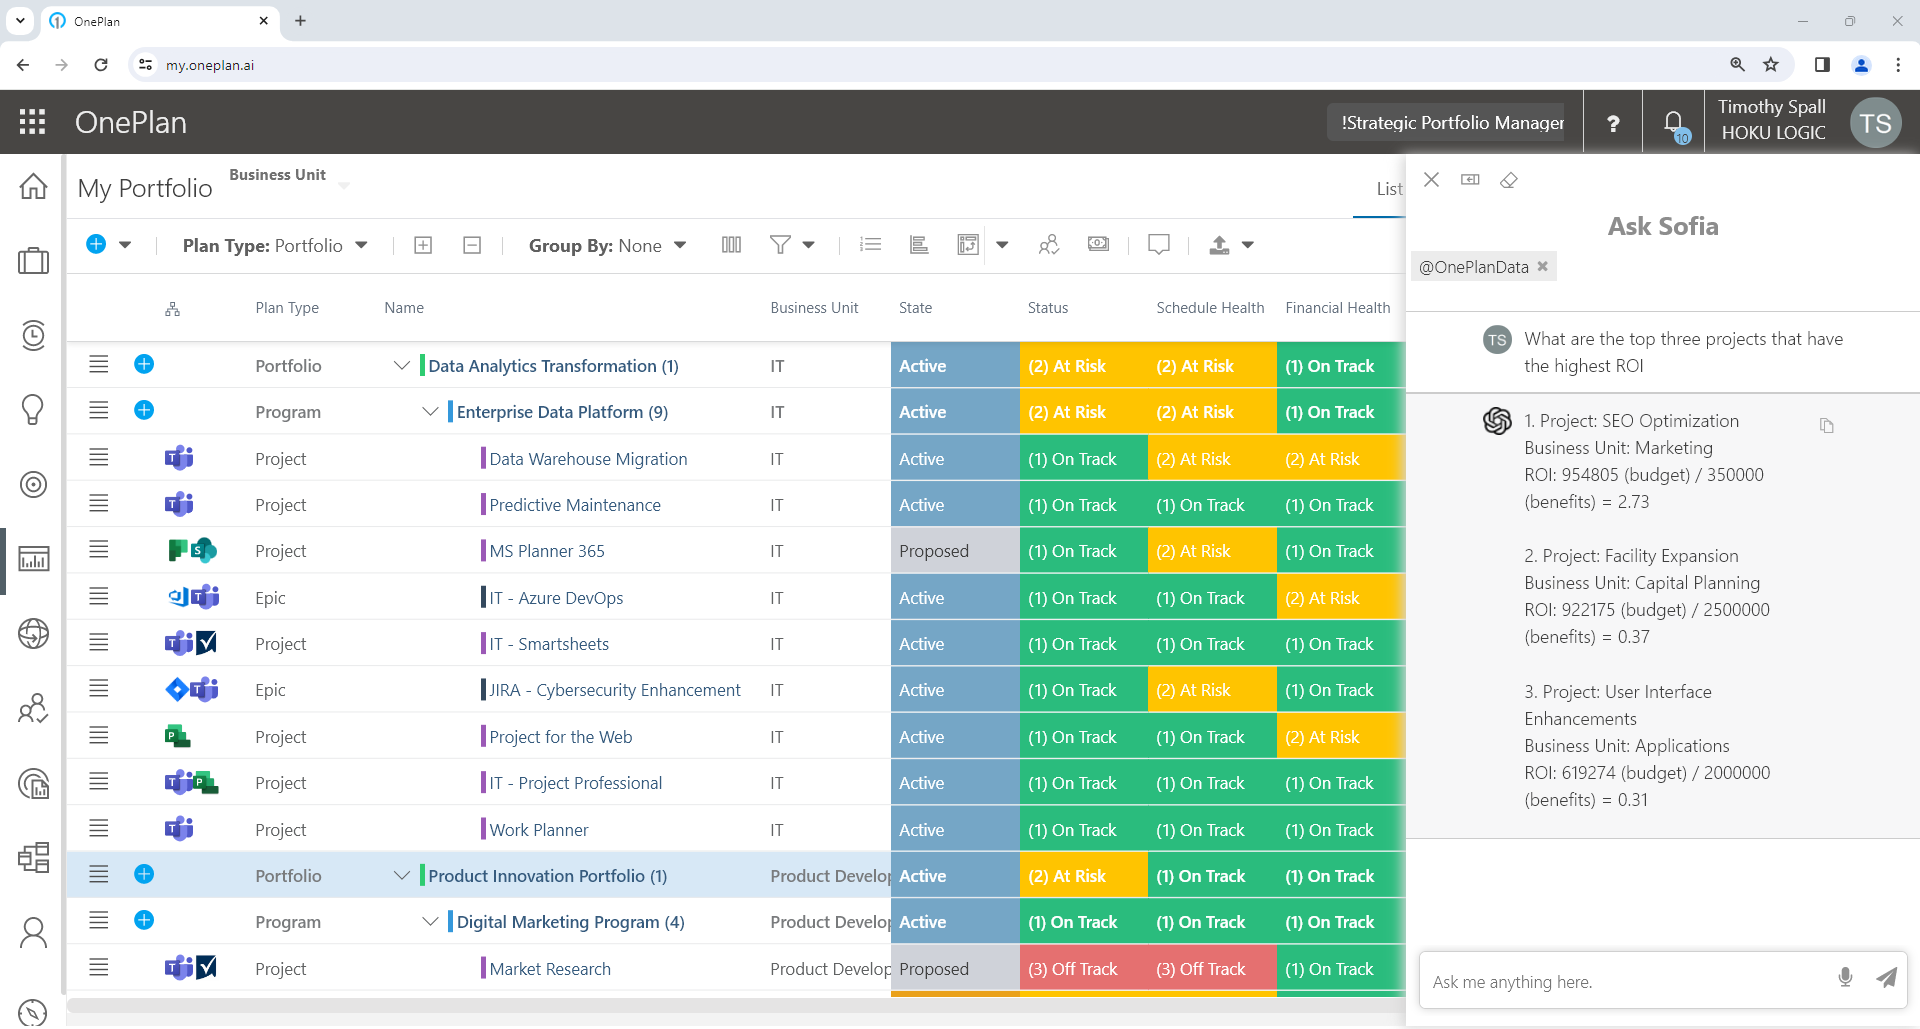The width and height of the screenshot is (1920, 1029).
Task: Click the browser address bar
Action: pos(930,65)
